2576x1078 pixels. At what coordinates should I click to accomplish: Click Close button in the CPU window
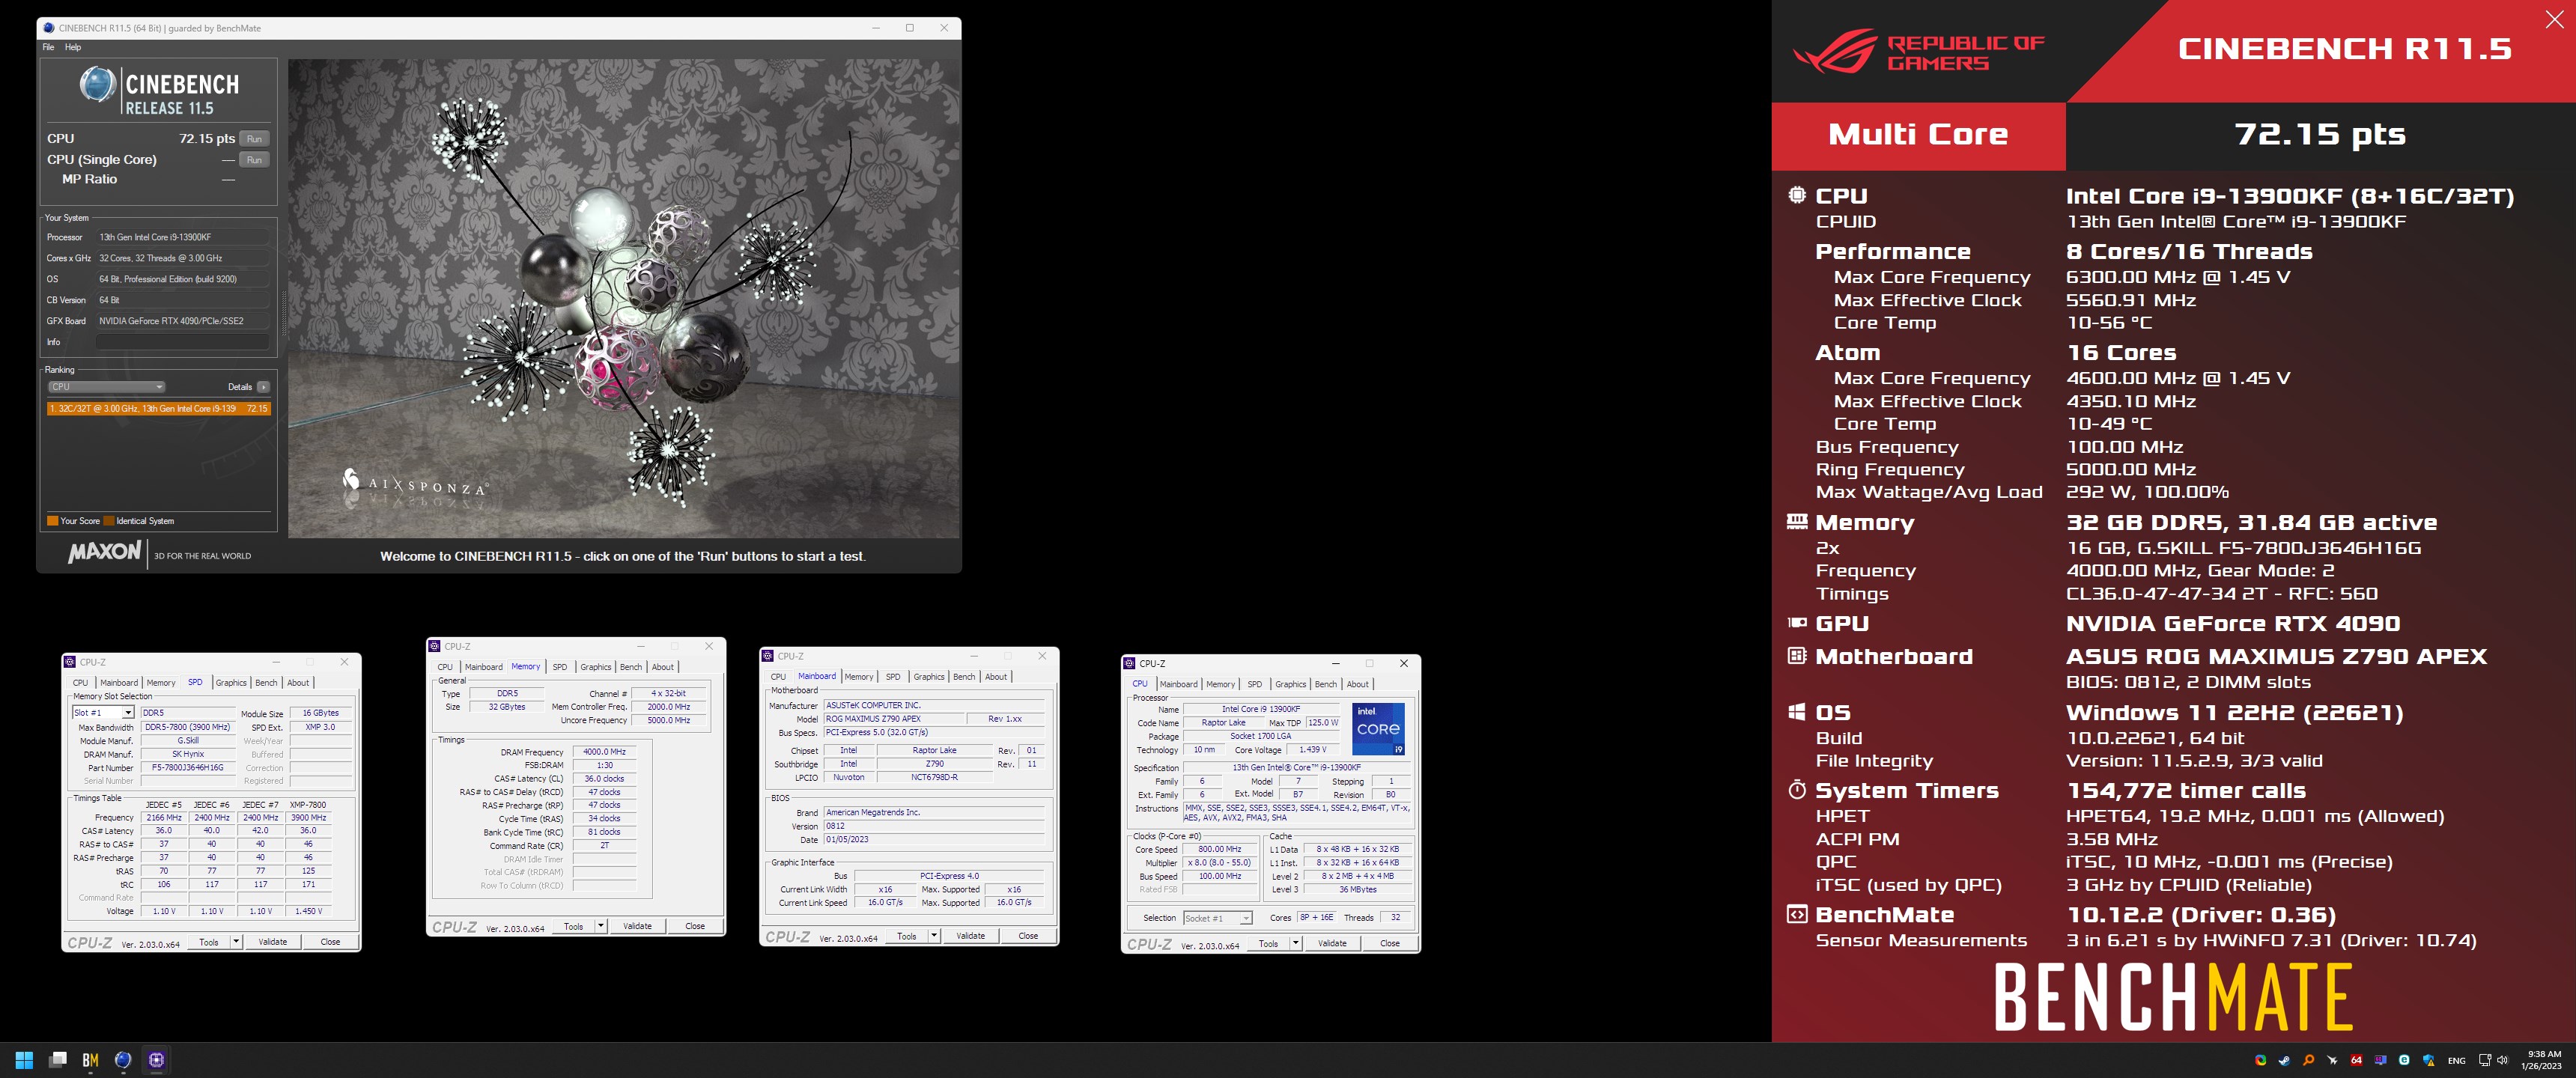(1390, 943)
